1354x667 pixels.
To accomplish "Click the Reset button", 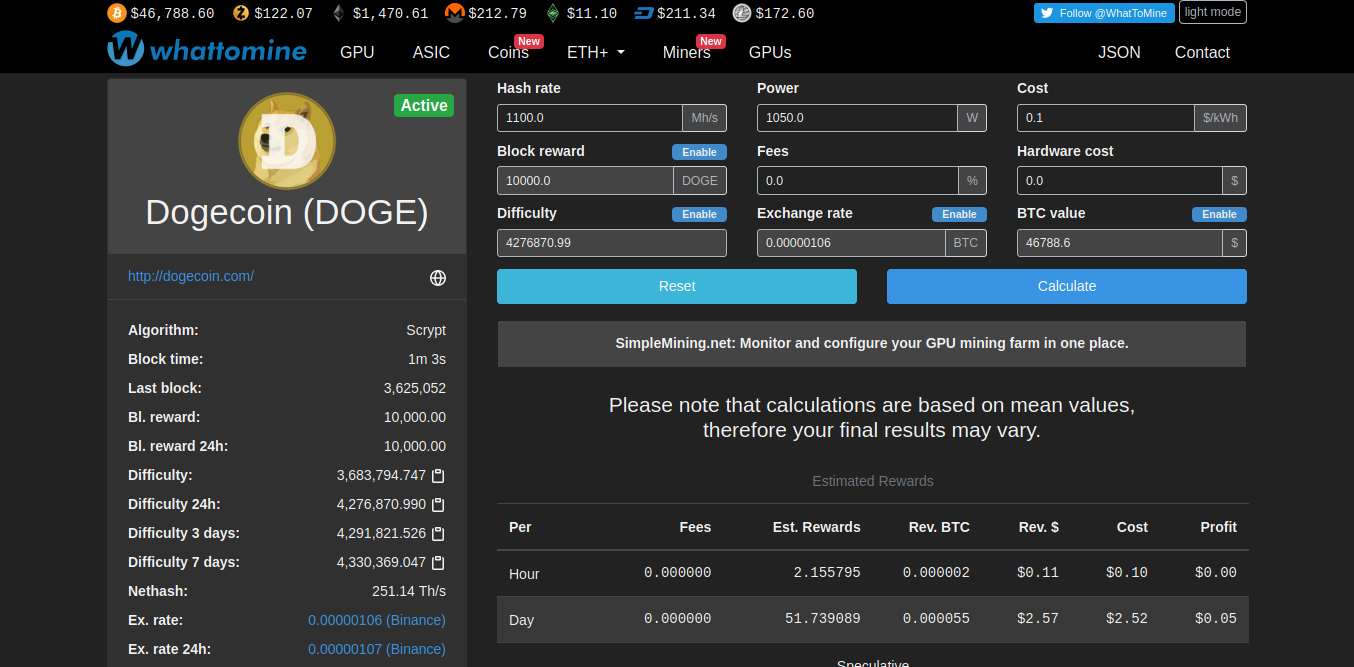I will click(677, 286).
